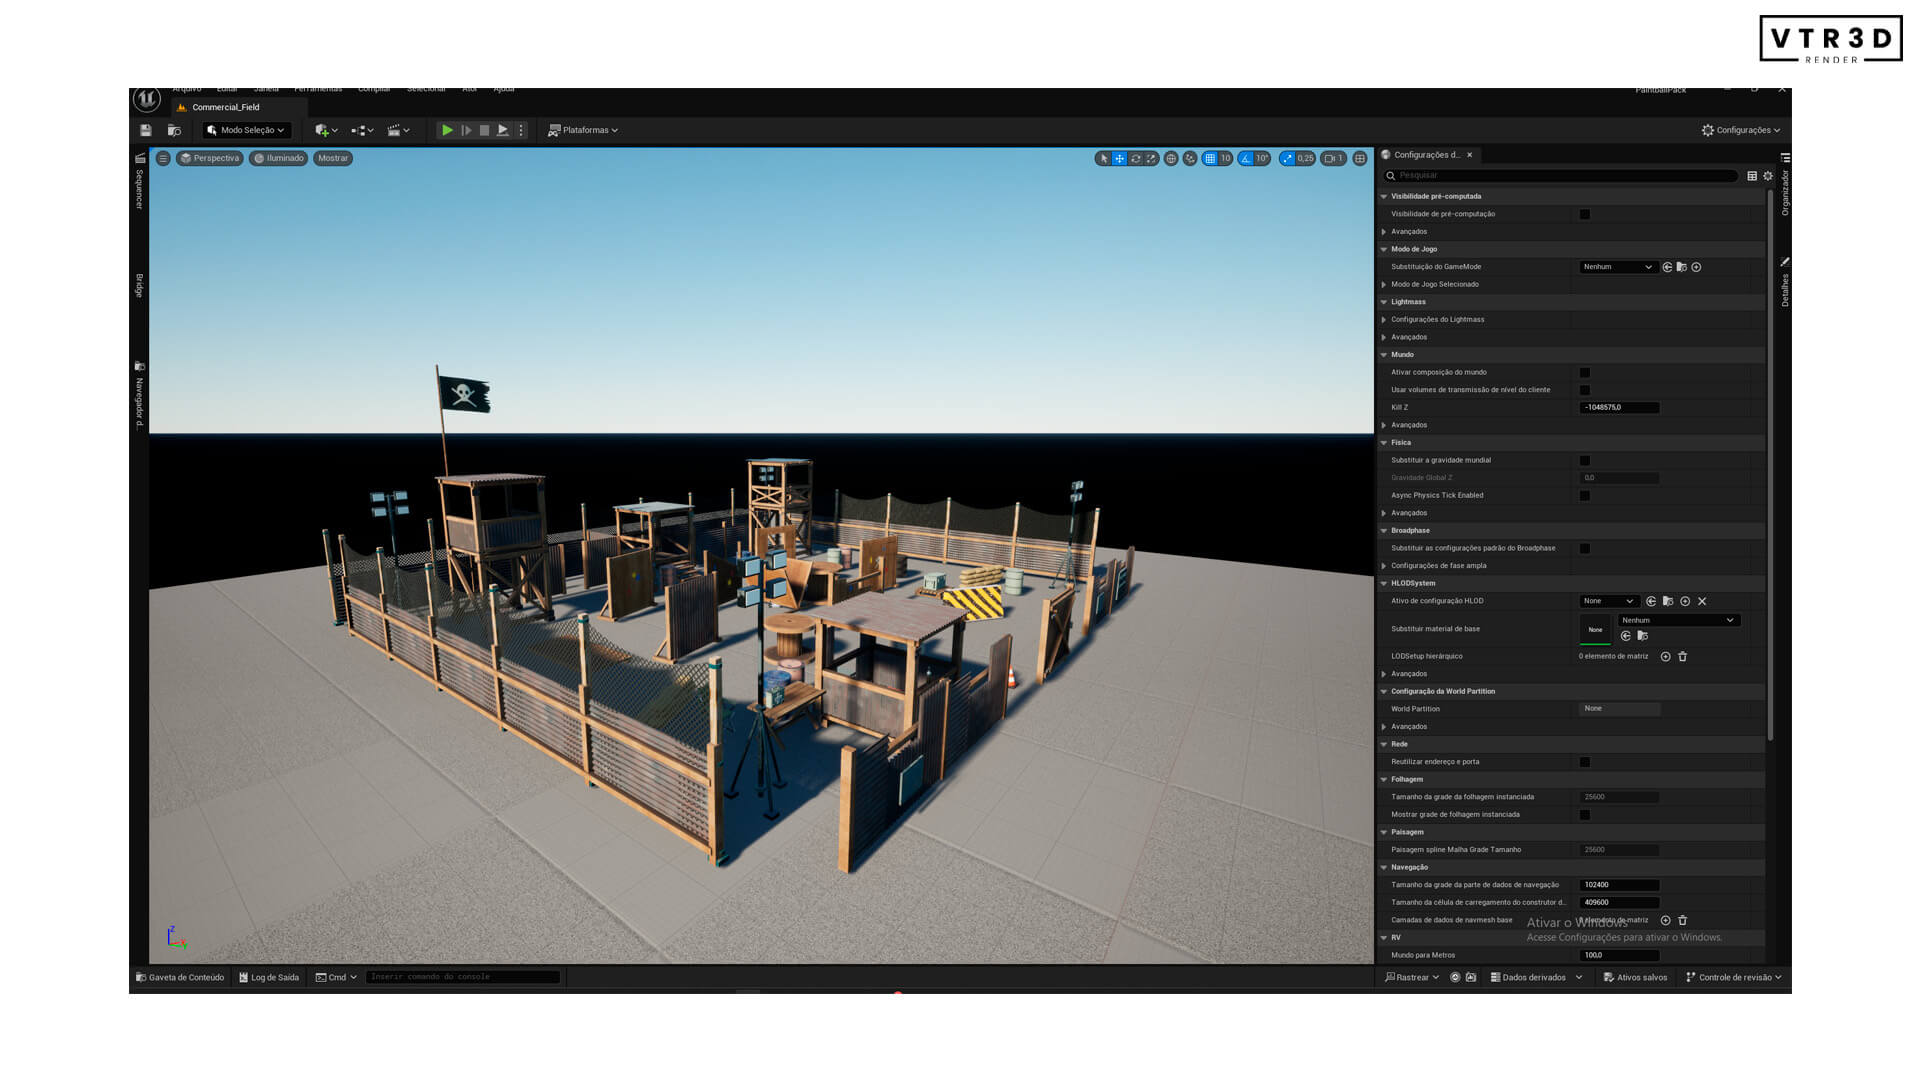The height and width of the screenshot is (1080, 1920).
Task: Open the Configurações dropdown in the toolbar
Action: click(x=1741, y=130)
